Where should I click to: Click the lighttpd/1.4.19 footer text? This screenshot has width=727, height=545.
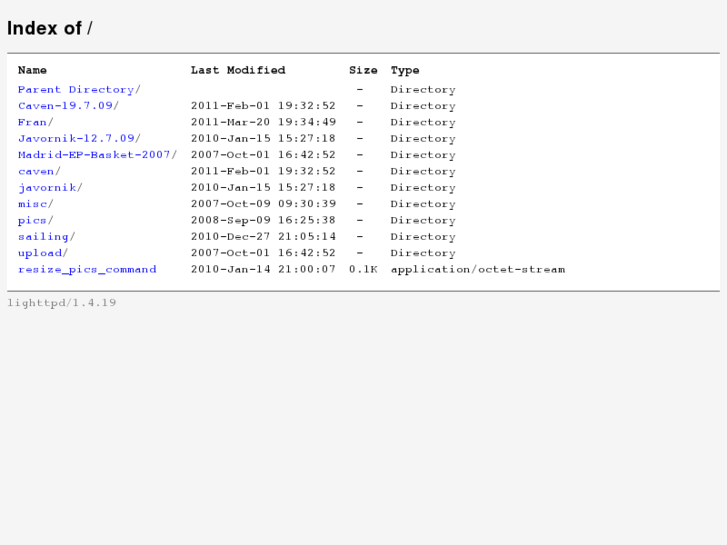click(62, 303)
